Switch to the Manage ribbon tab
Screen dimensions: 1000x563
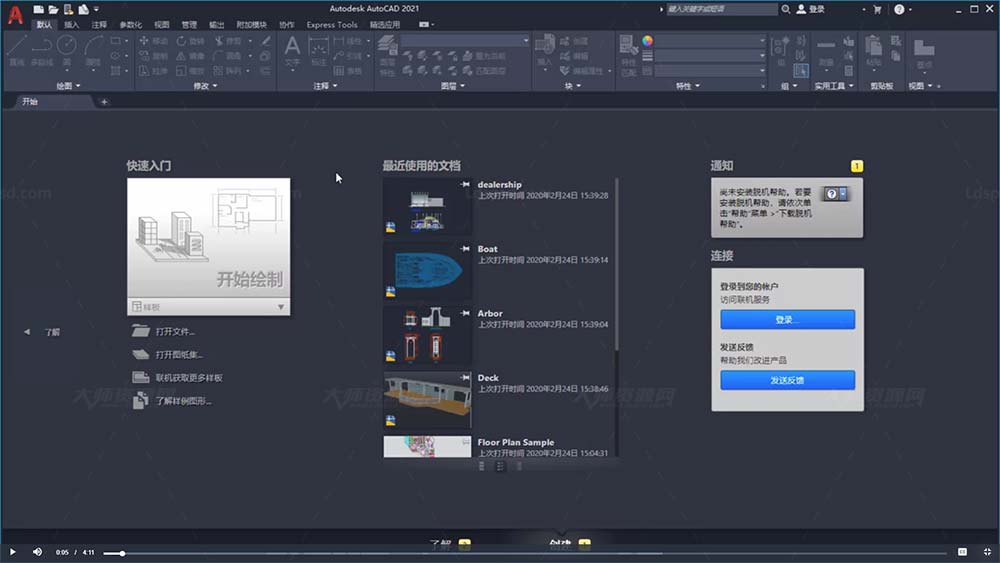click(189, 25)
